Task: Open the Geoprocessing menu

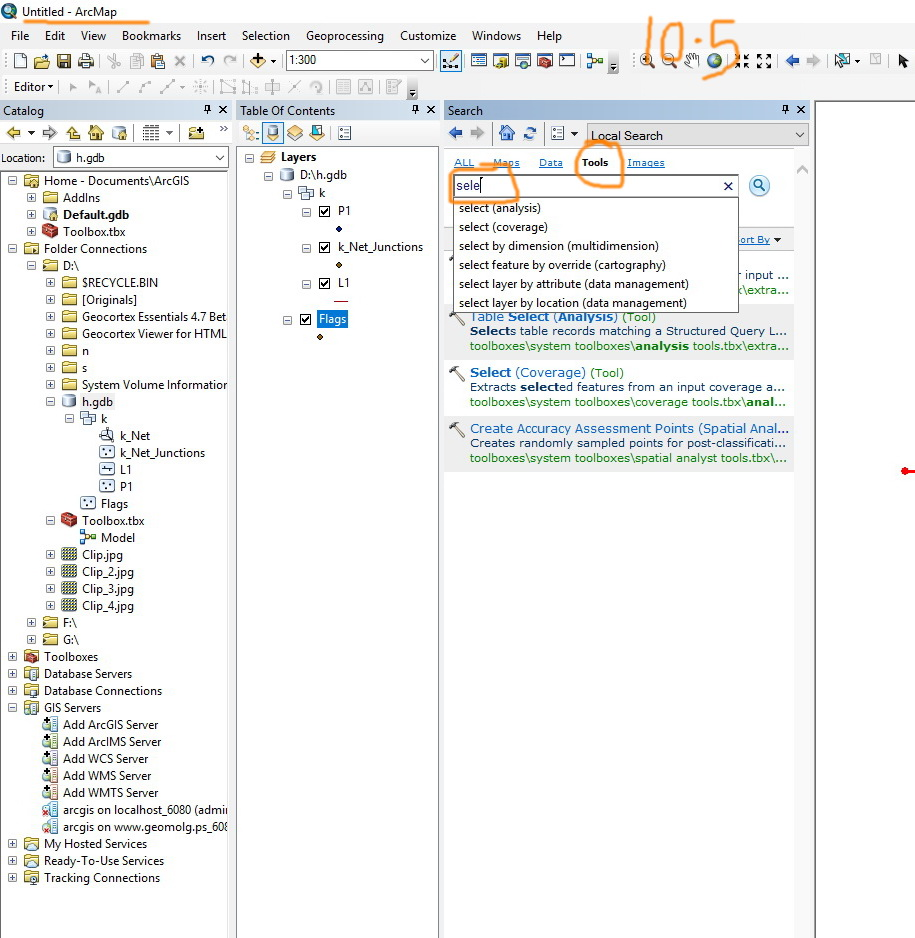Action: click(x=344, y=36)
